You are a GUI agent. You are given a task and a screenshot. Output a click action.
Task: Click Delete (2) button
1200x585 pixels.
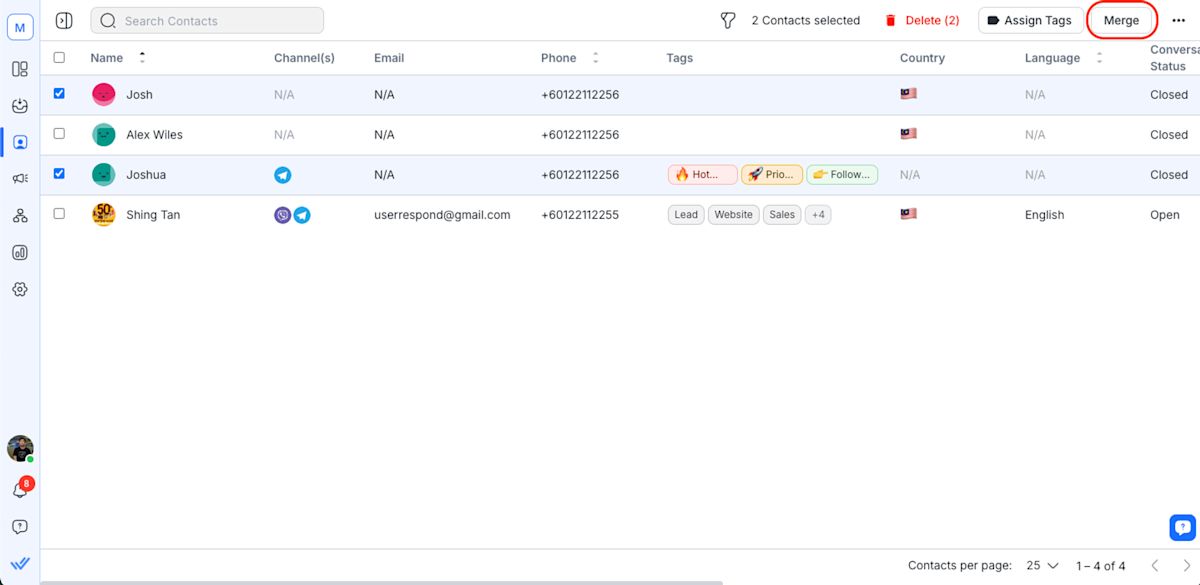(922, 21)
